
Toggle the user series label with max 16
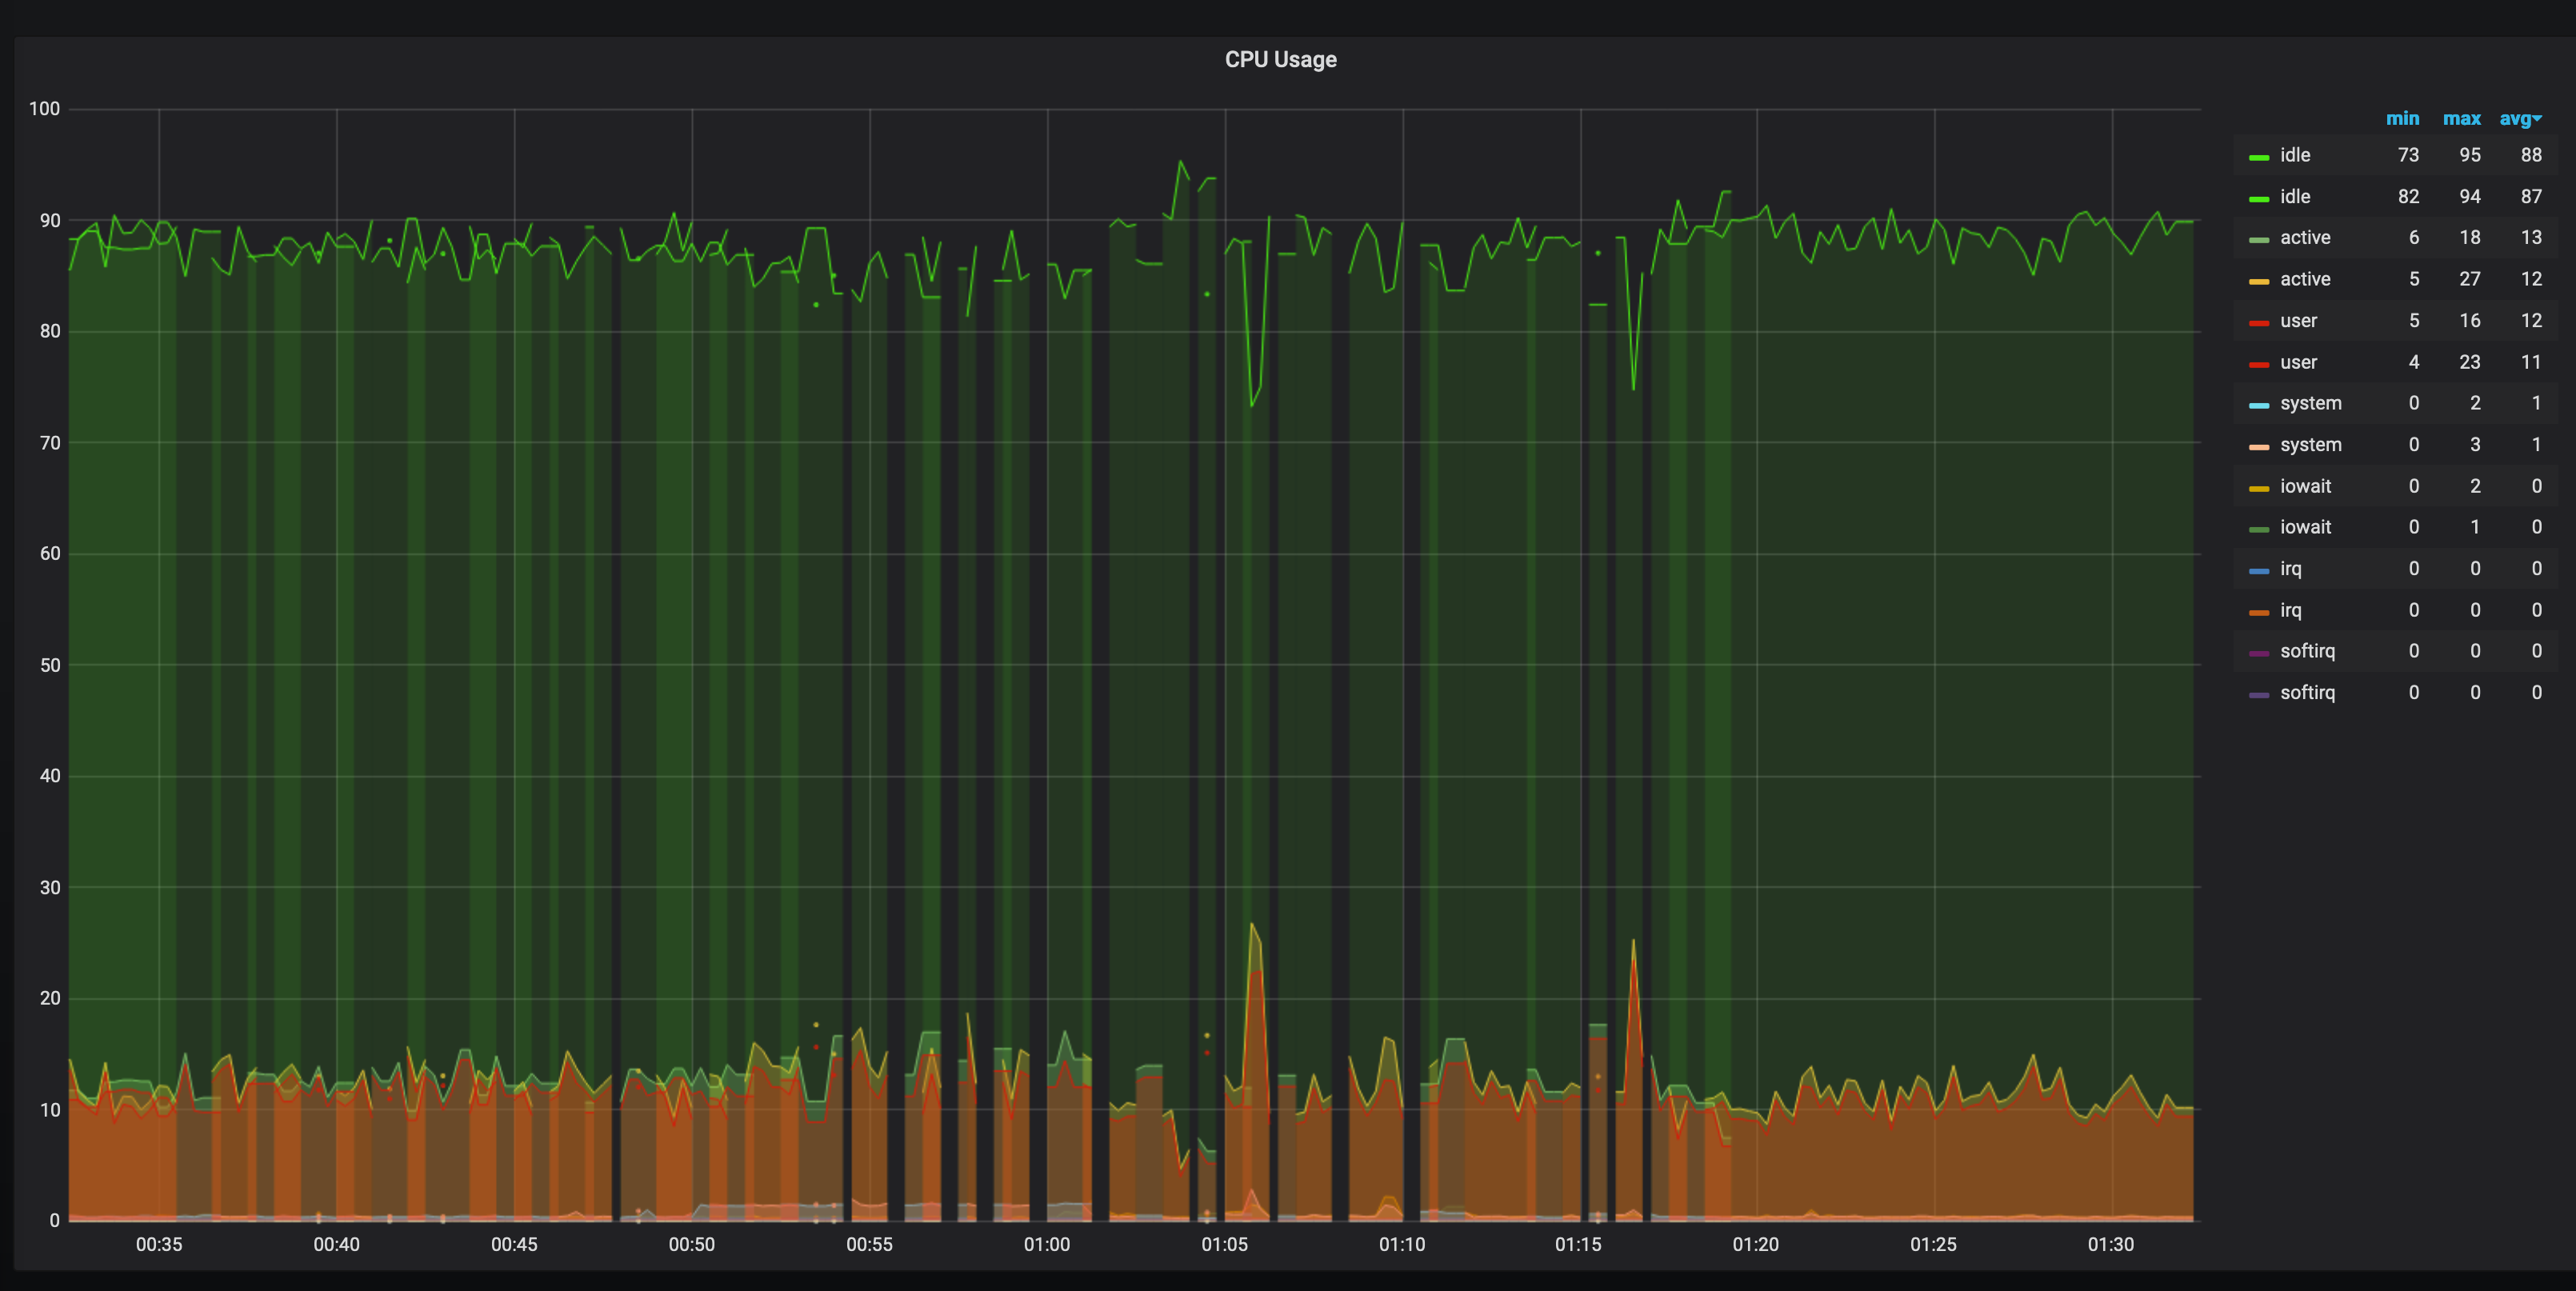[x=2298, y=321]
